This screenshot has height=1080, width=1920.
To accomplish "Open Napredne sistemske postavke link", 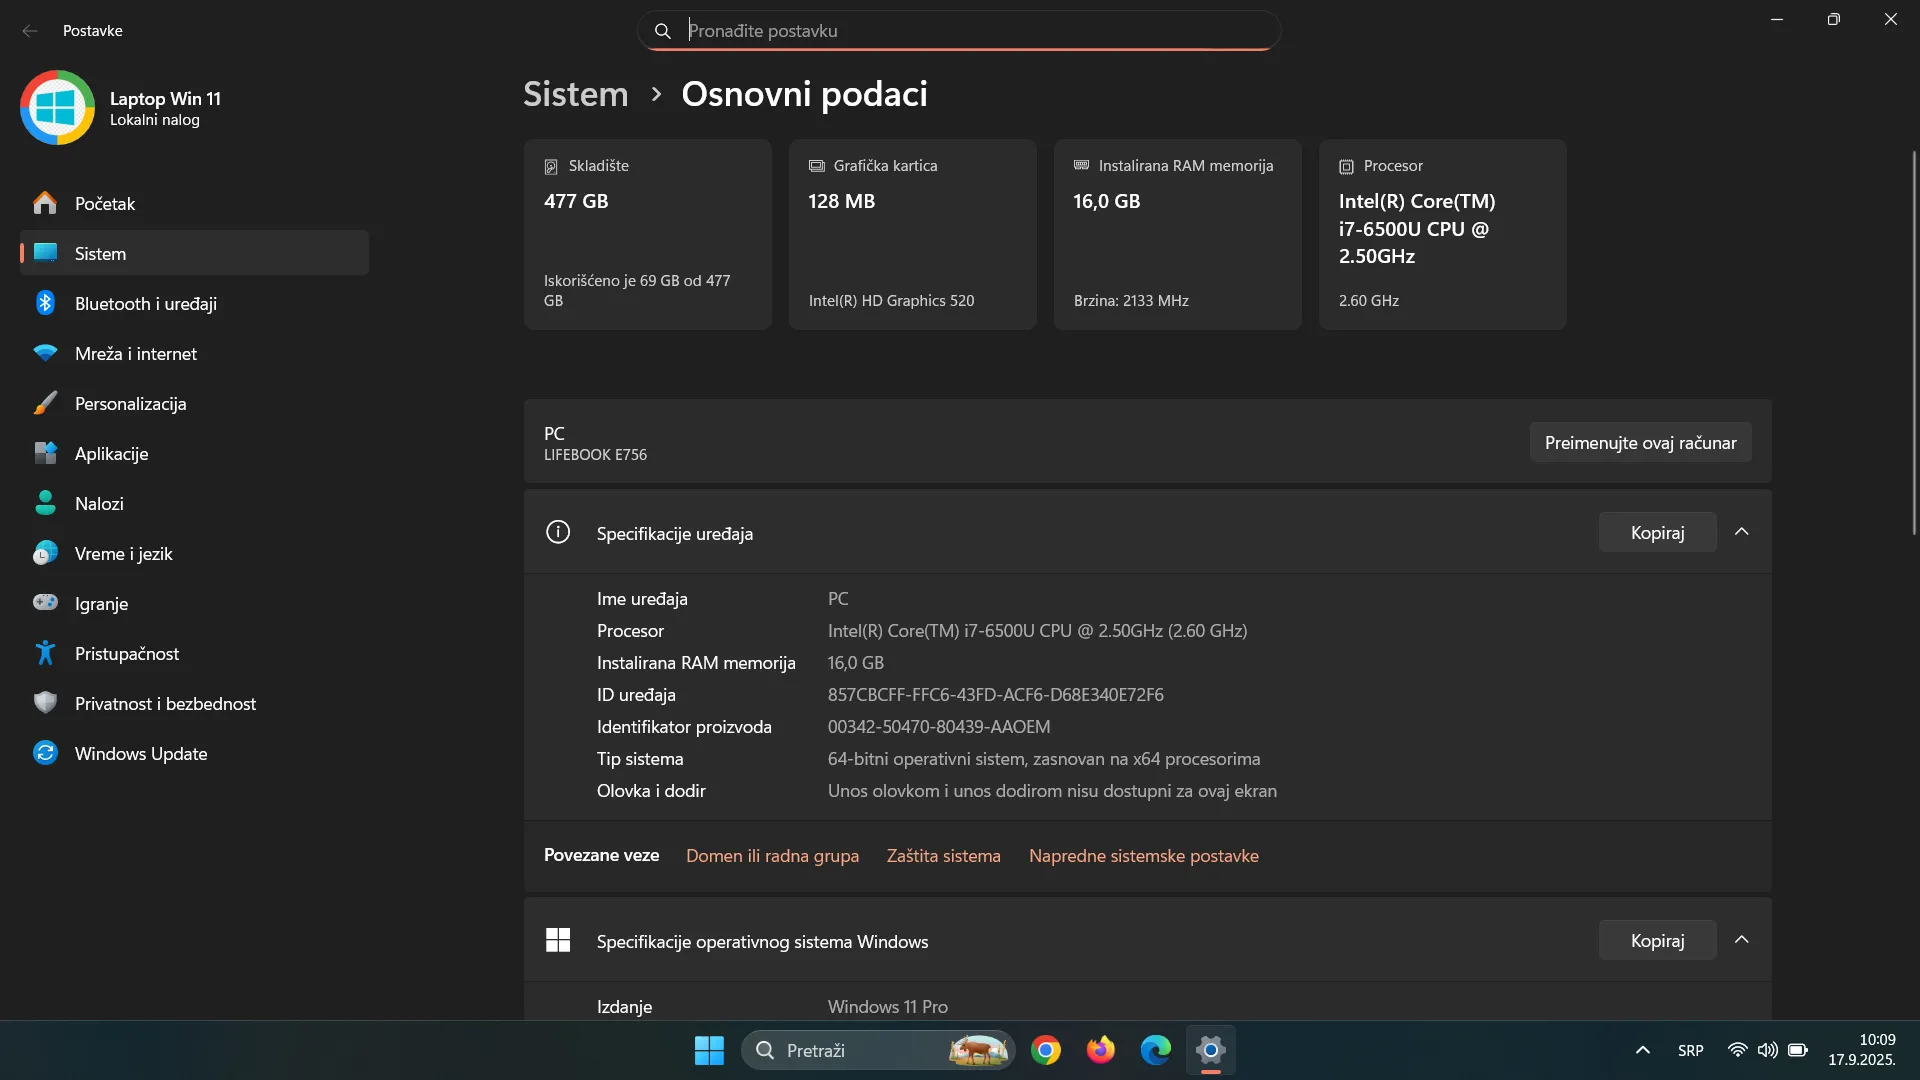I will tap(1143, 856).
